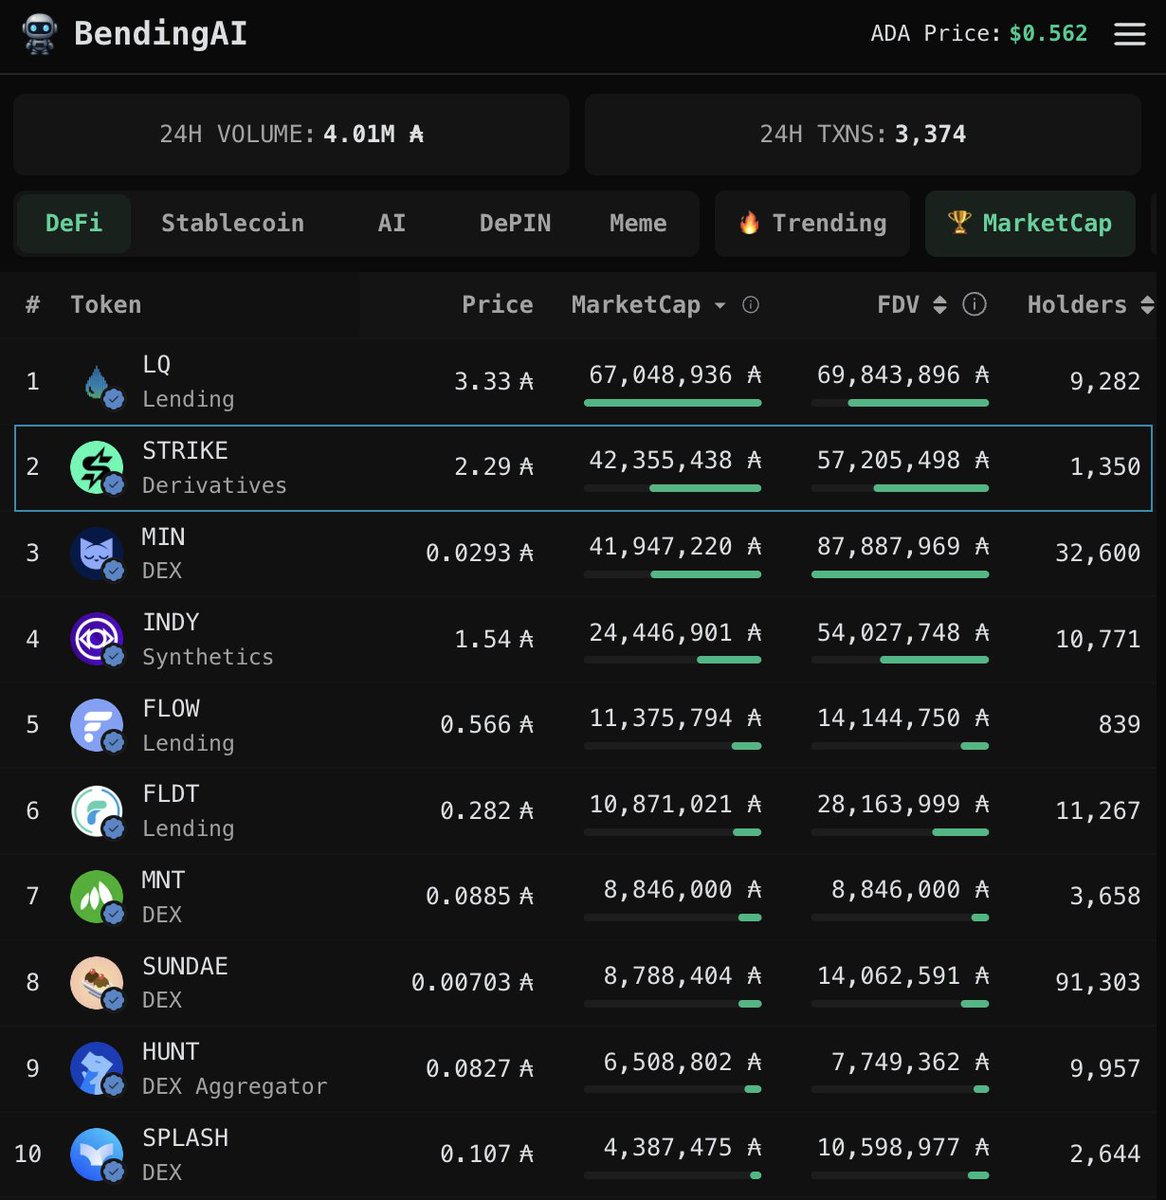Click the BendingAI robot logo
The width and height of the screenshot is (1166, 1200).
click(39, 34)
